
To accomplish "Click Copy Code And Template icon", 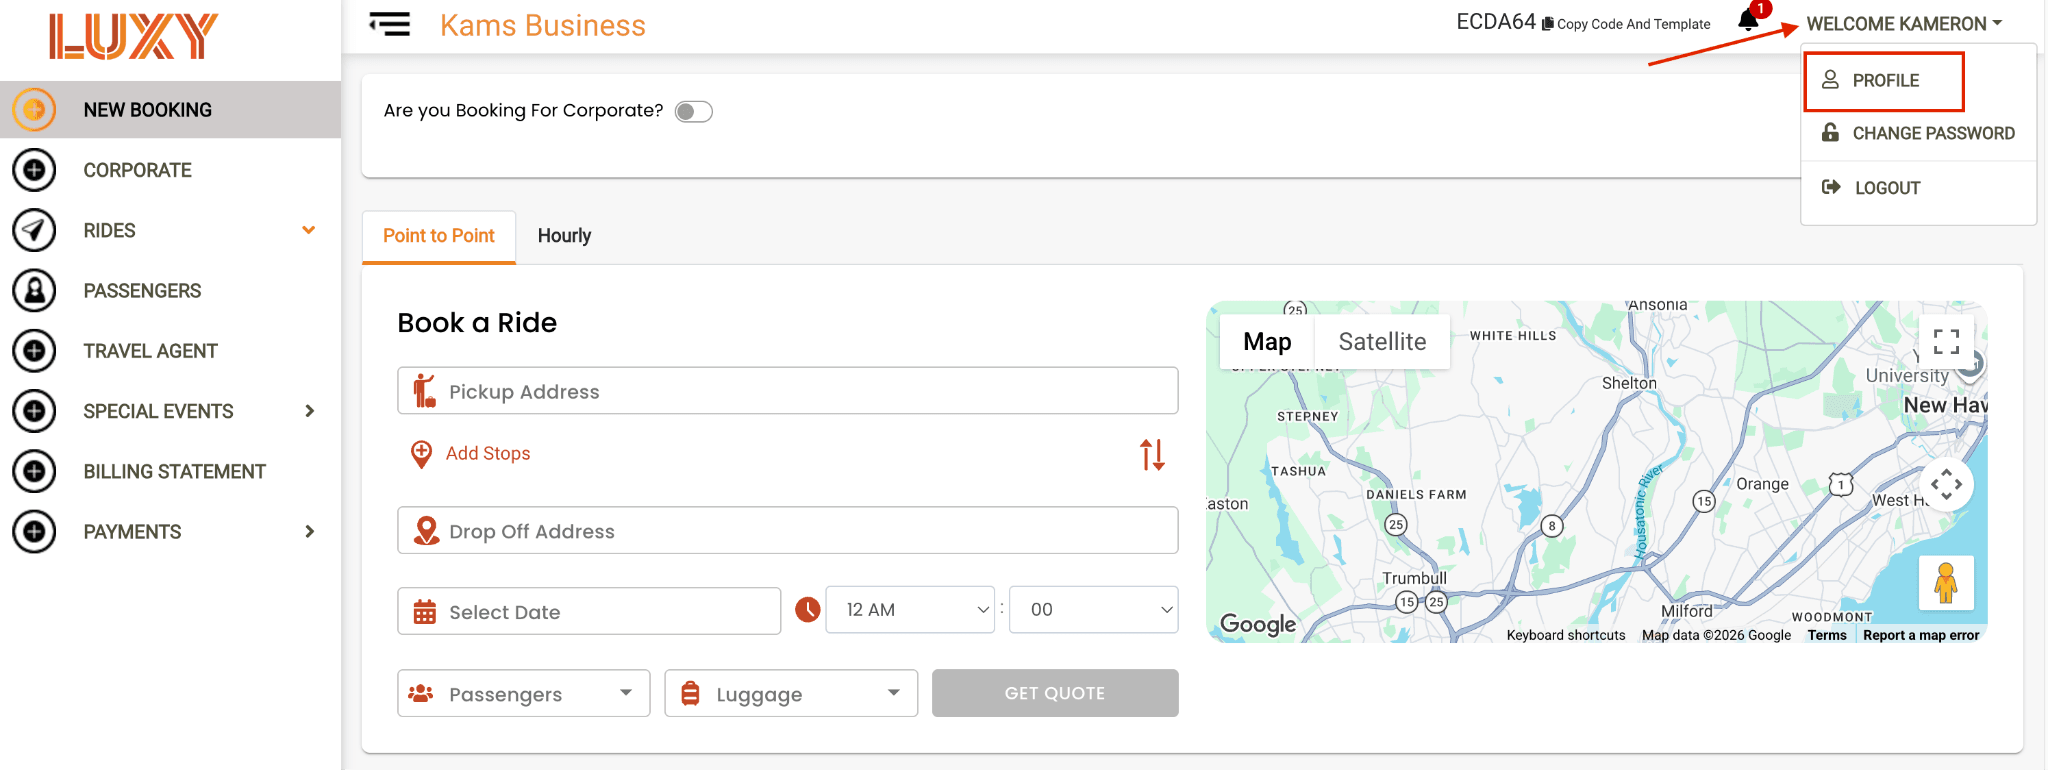I will tap(1548, 24).
